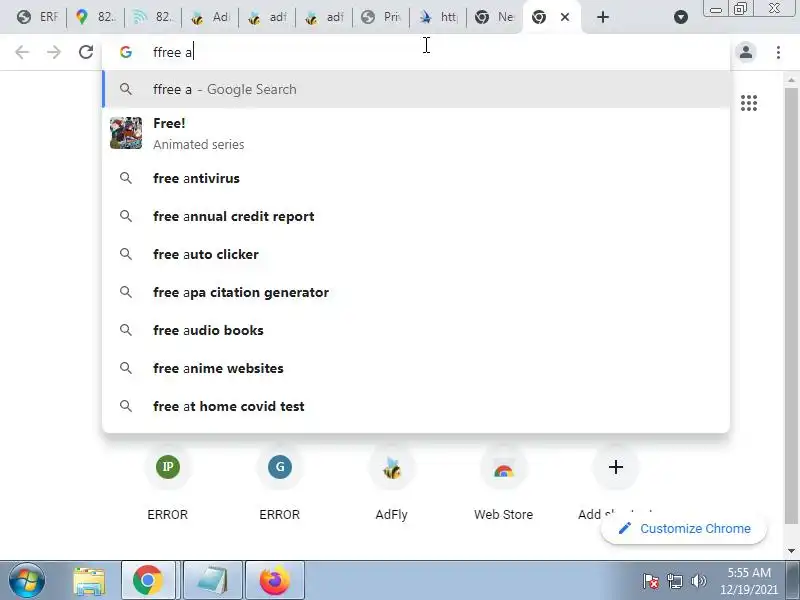Open the tab search dropdown arrow
The width and height of the screenshot is (800, 600).
tap(681, 17)
